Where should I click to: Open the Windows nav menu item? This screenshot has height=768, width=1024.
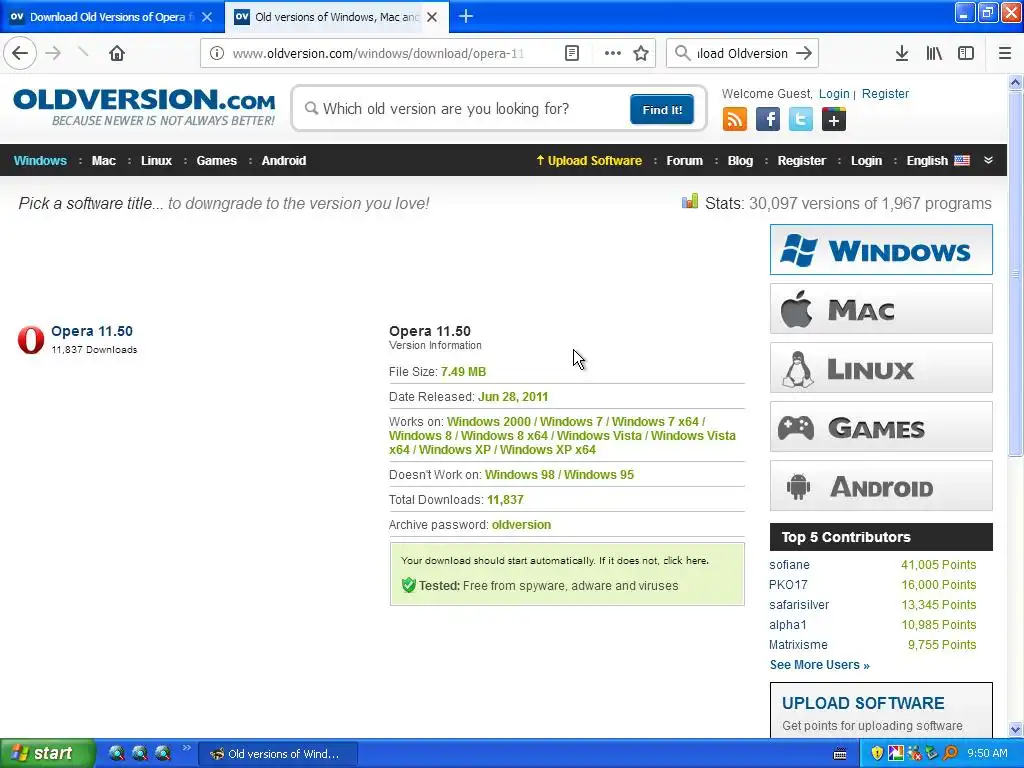40,161
